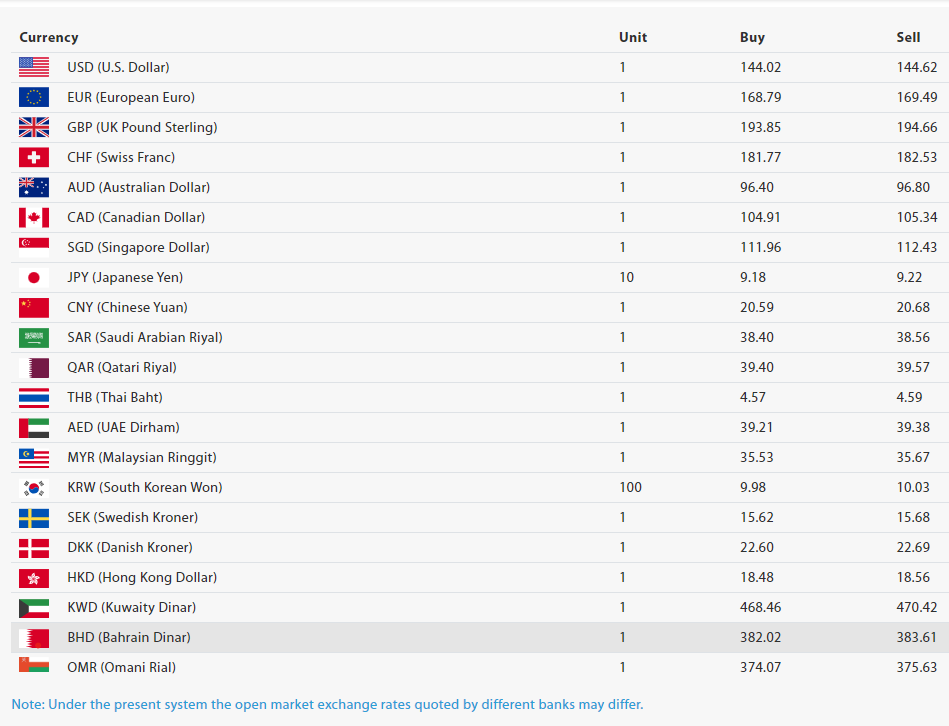The width and height of the screenshot is (949, 726).
Task: Select the BHD (Bahrain Dinar) row label
Action: (x=128, y=637)
